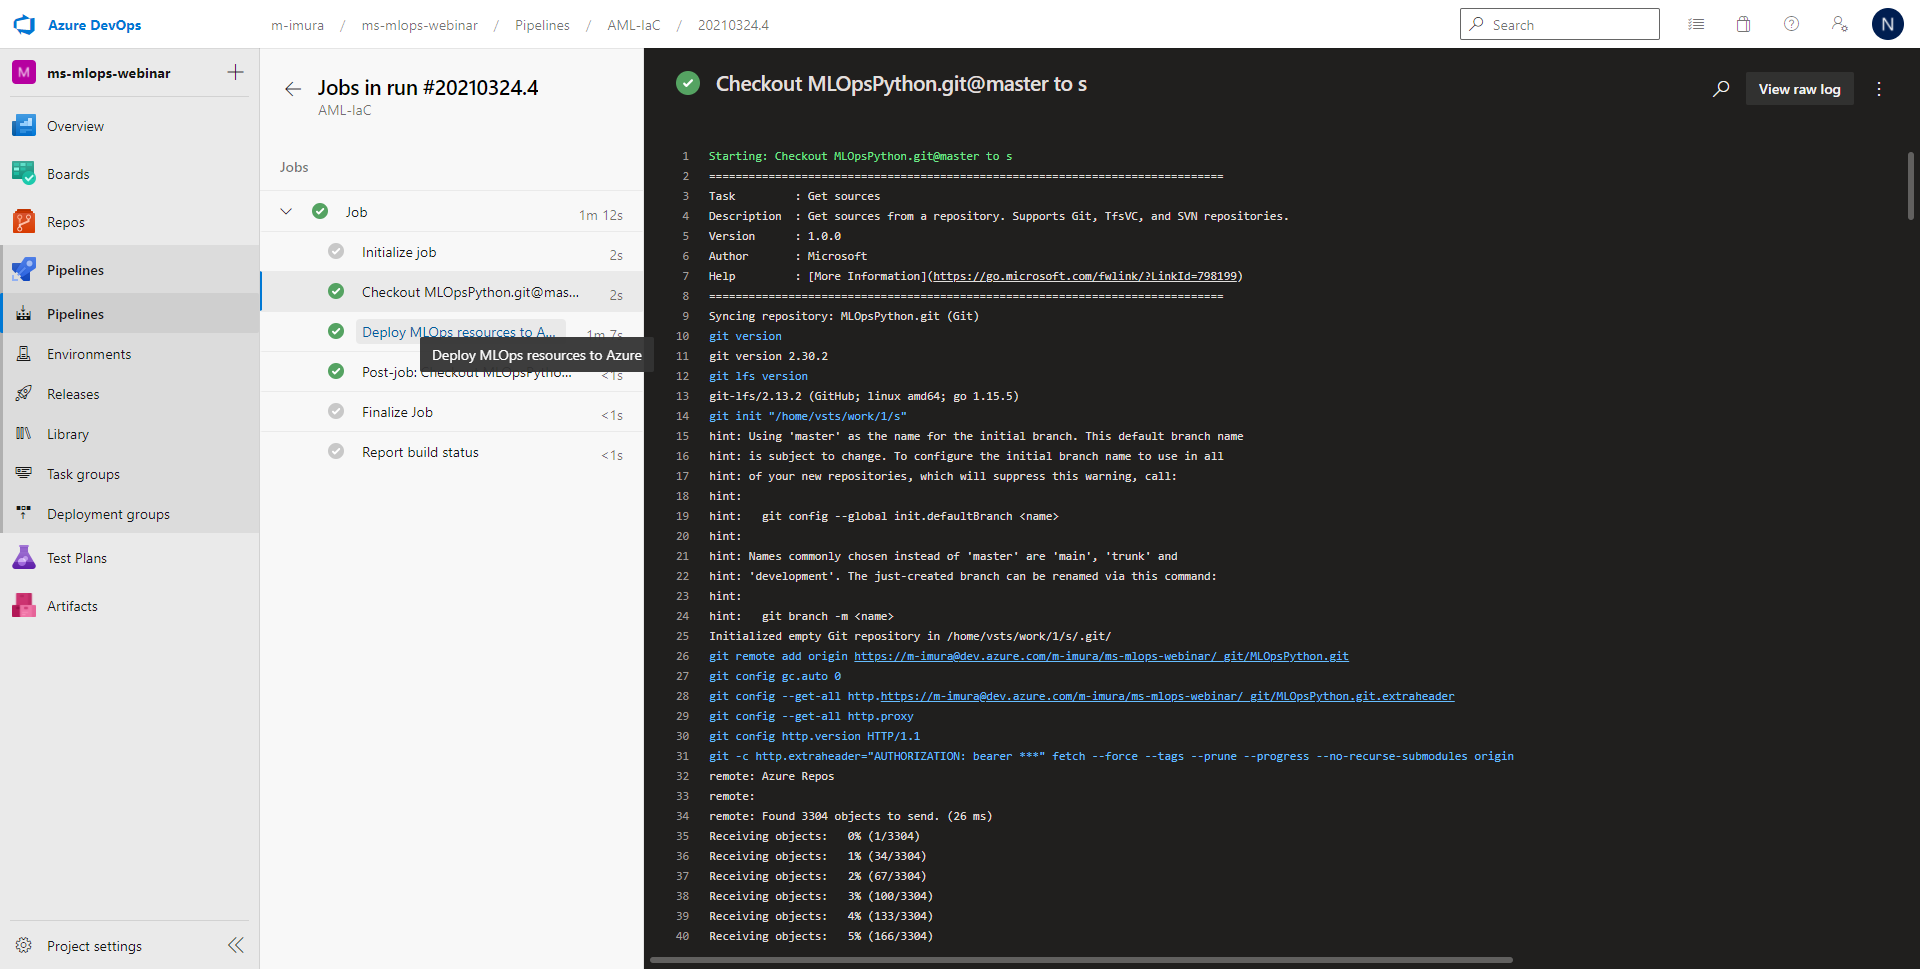Open the shopping bag marketplace icon

coord(1743,25)
